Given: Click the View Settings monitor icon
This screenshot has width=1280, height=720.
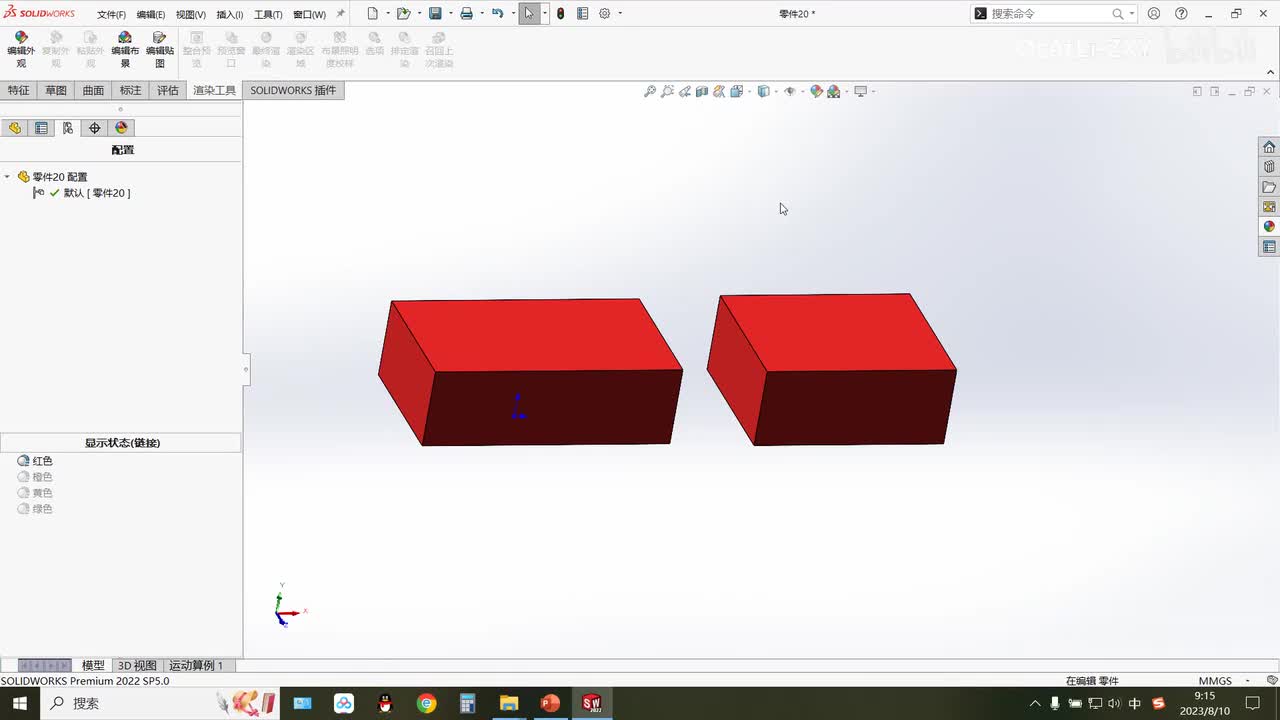Looking at the screenshot, I should (860, 92).
